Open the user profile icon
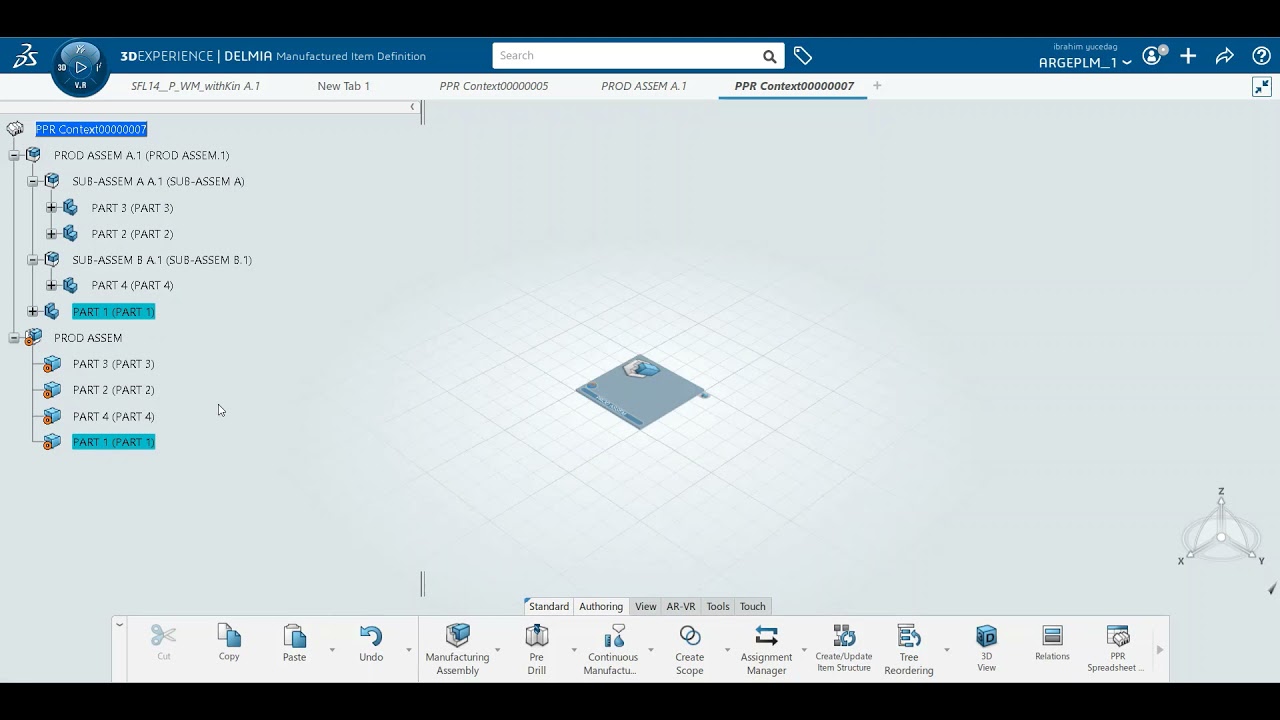 pyautogui.click(x=1152, y=56)
